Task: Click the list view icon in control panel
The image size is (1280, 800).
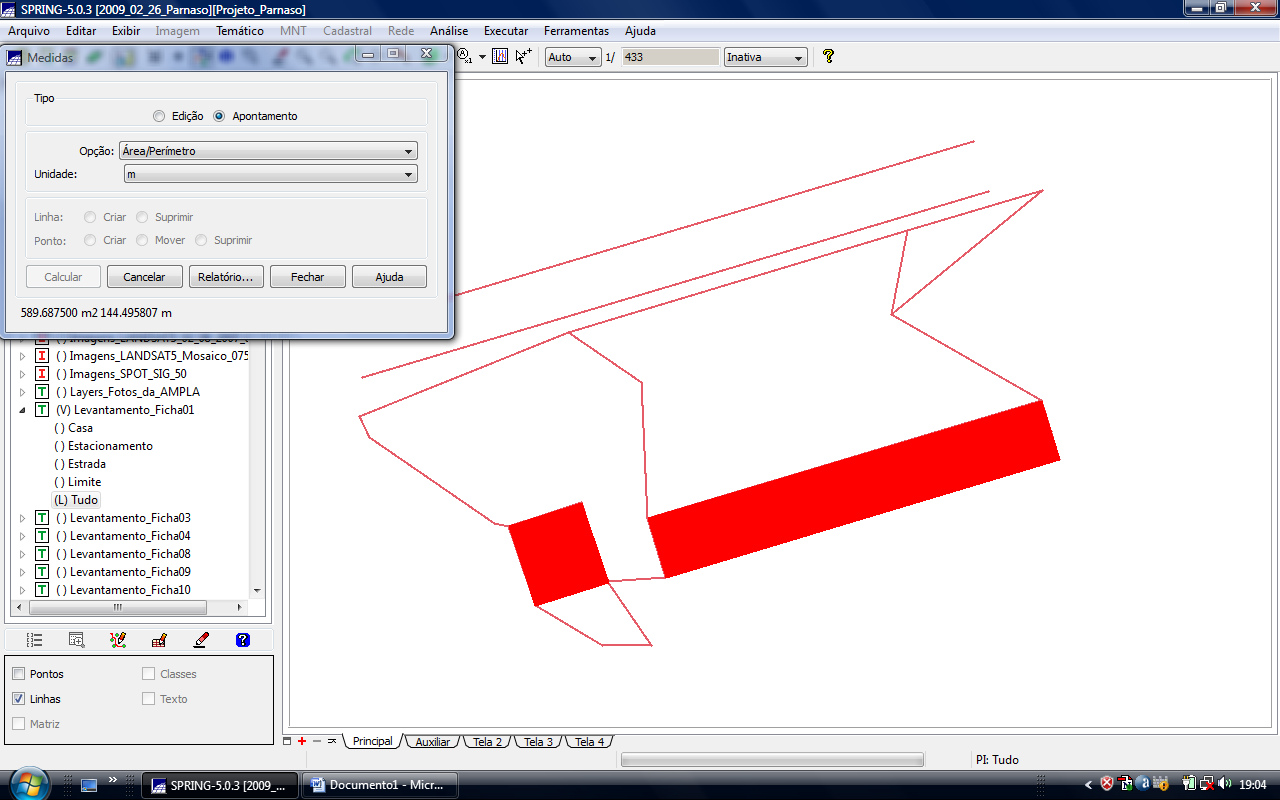Action: point(35,640)
